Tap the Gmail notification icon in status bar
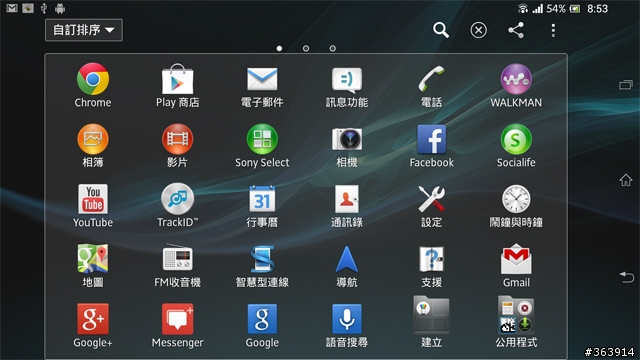Screen dimensions: 640x360 click(12, 8)
